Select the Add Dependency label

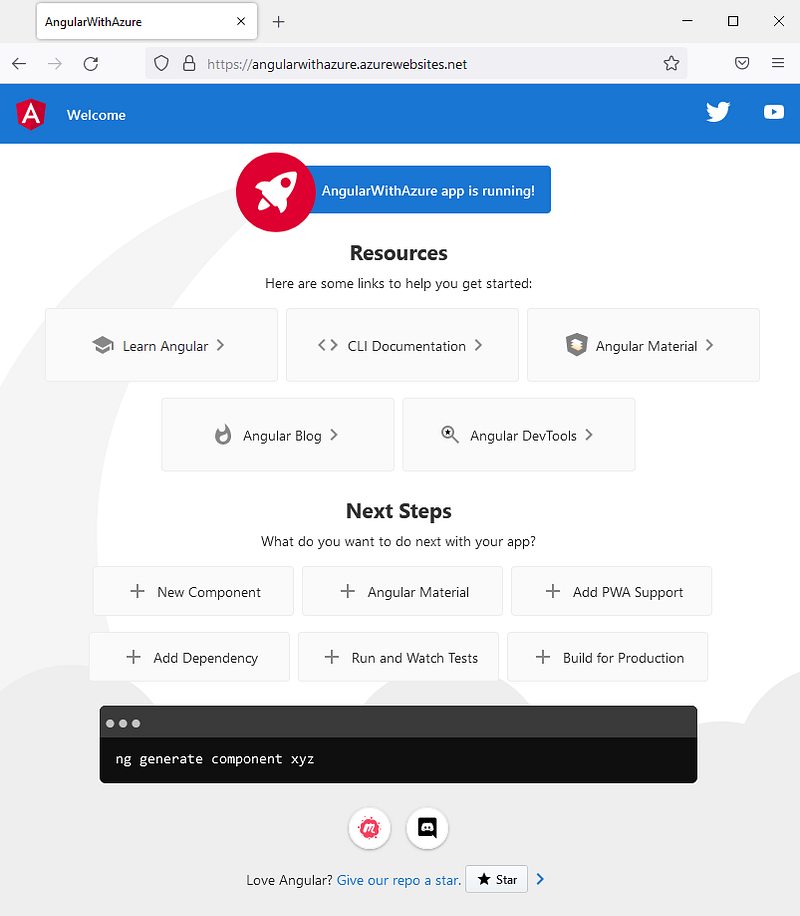205,658
